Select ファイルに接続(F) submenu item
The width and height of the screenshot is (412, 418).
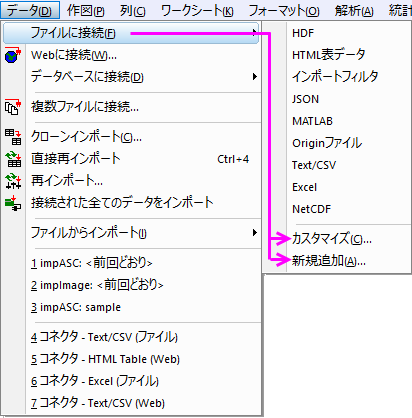coord(131,33)
